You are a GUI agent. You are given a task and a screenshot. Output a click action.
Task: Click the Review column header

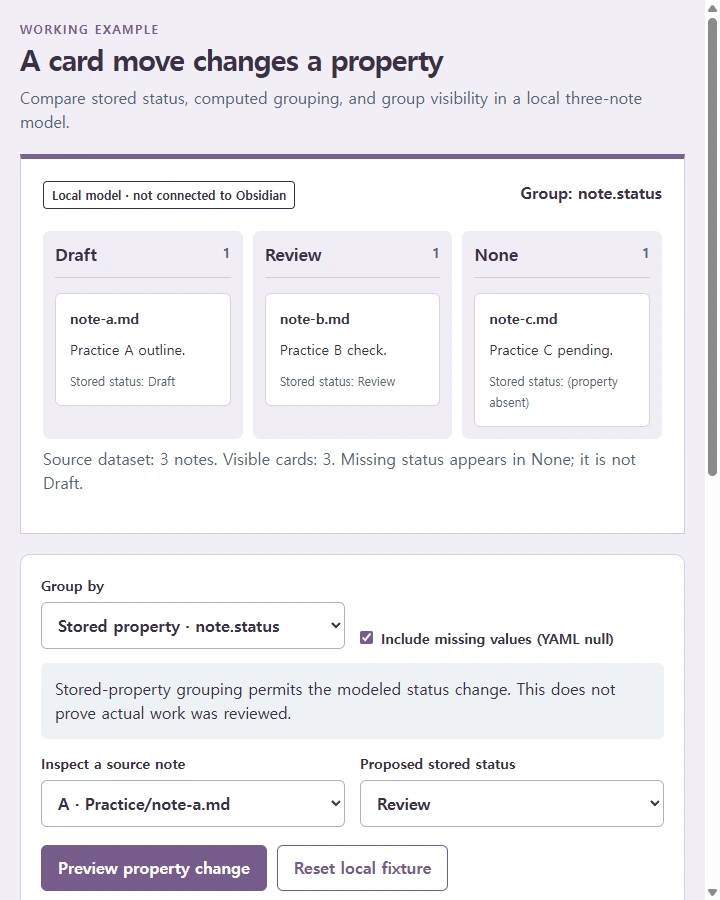click(293, 255)
